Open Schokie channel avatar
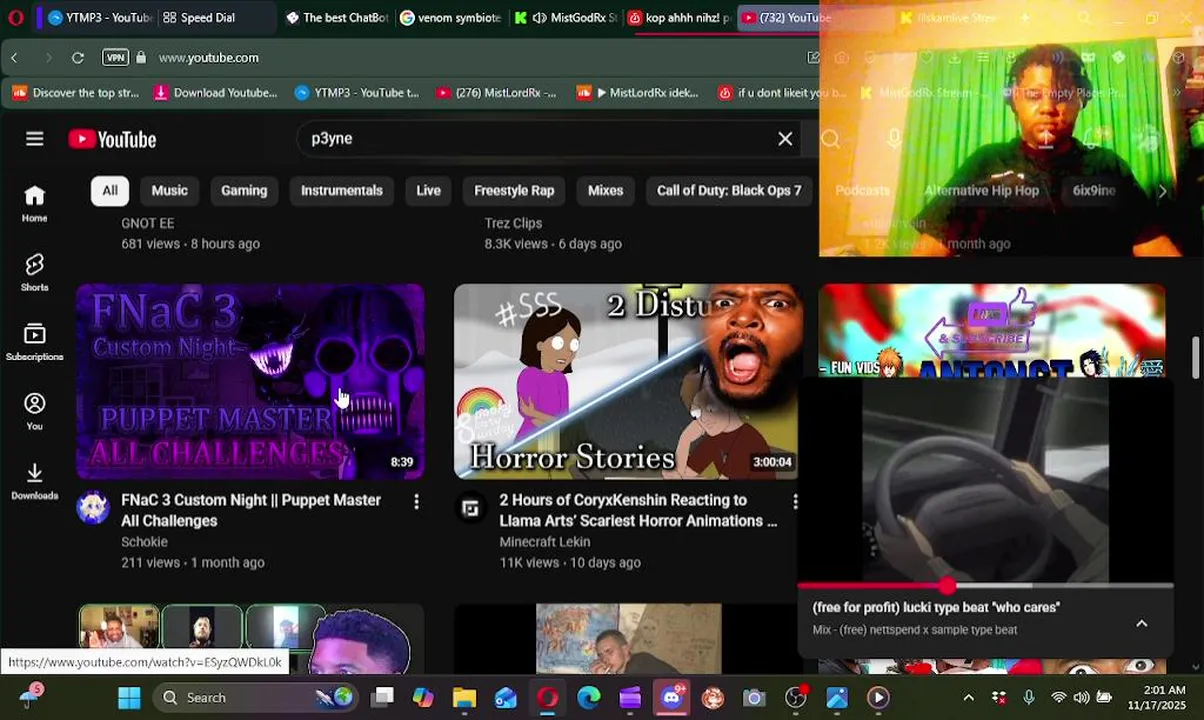The height and width of the screenshot is (720, 1204). (x=93, y=507)
